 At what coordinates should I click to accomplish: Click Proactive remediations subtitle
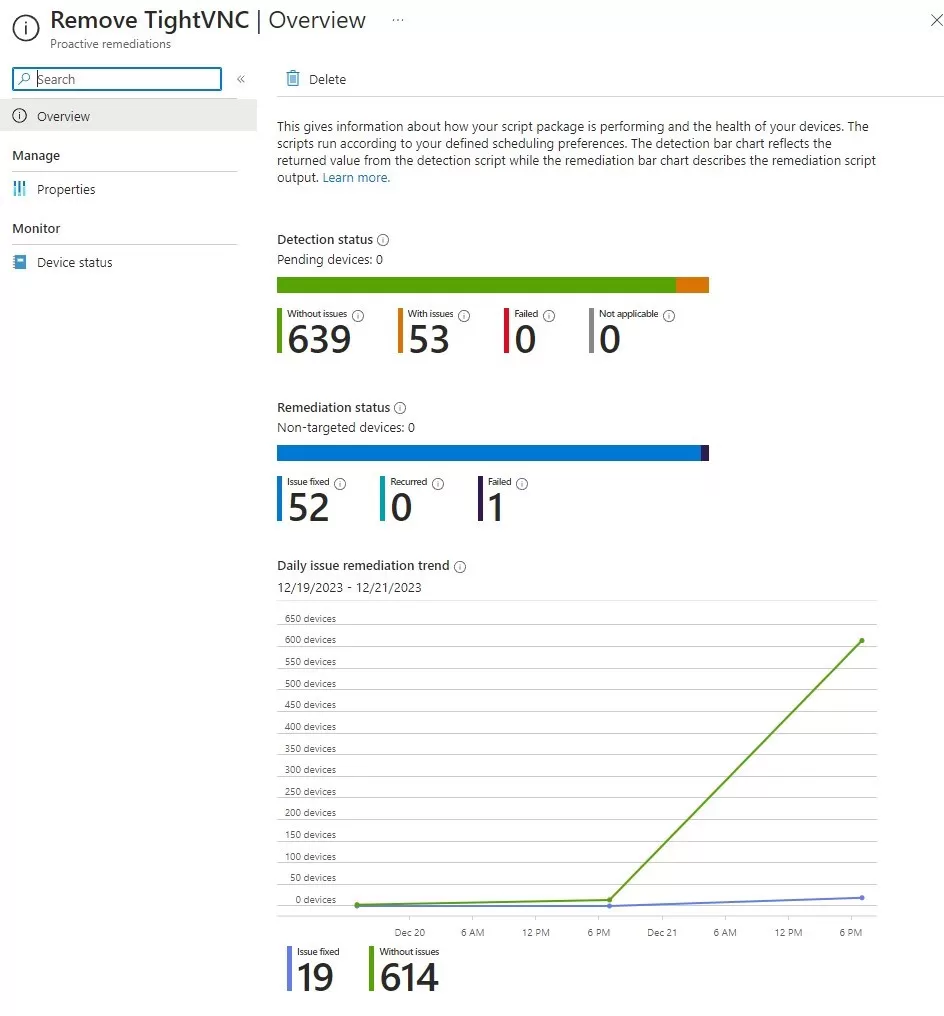[x=111, y=44]
